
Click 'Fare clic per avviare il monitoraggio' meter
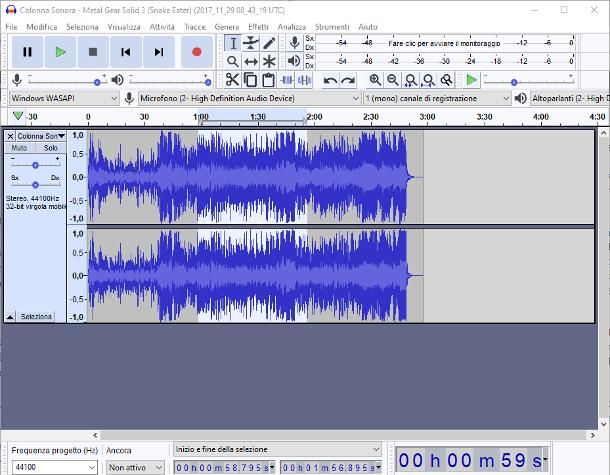pos(444,43)
